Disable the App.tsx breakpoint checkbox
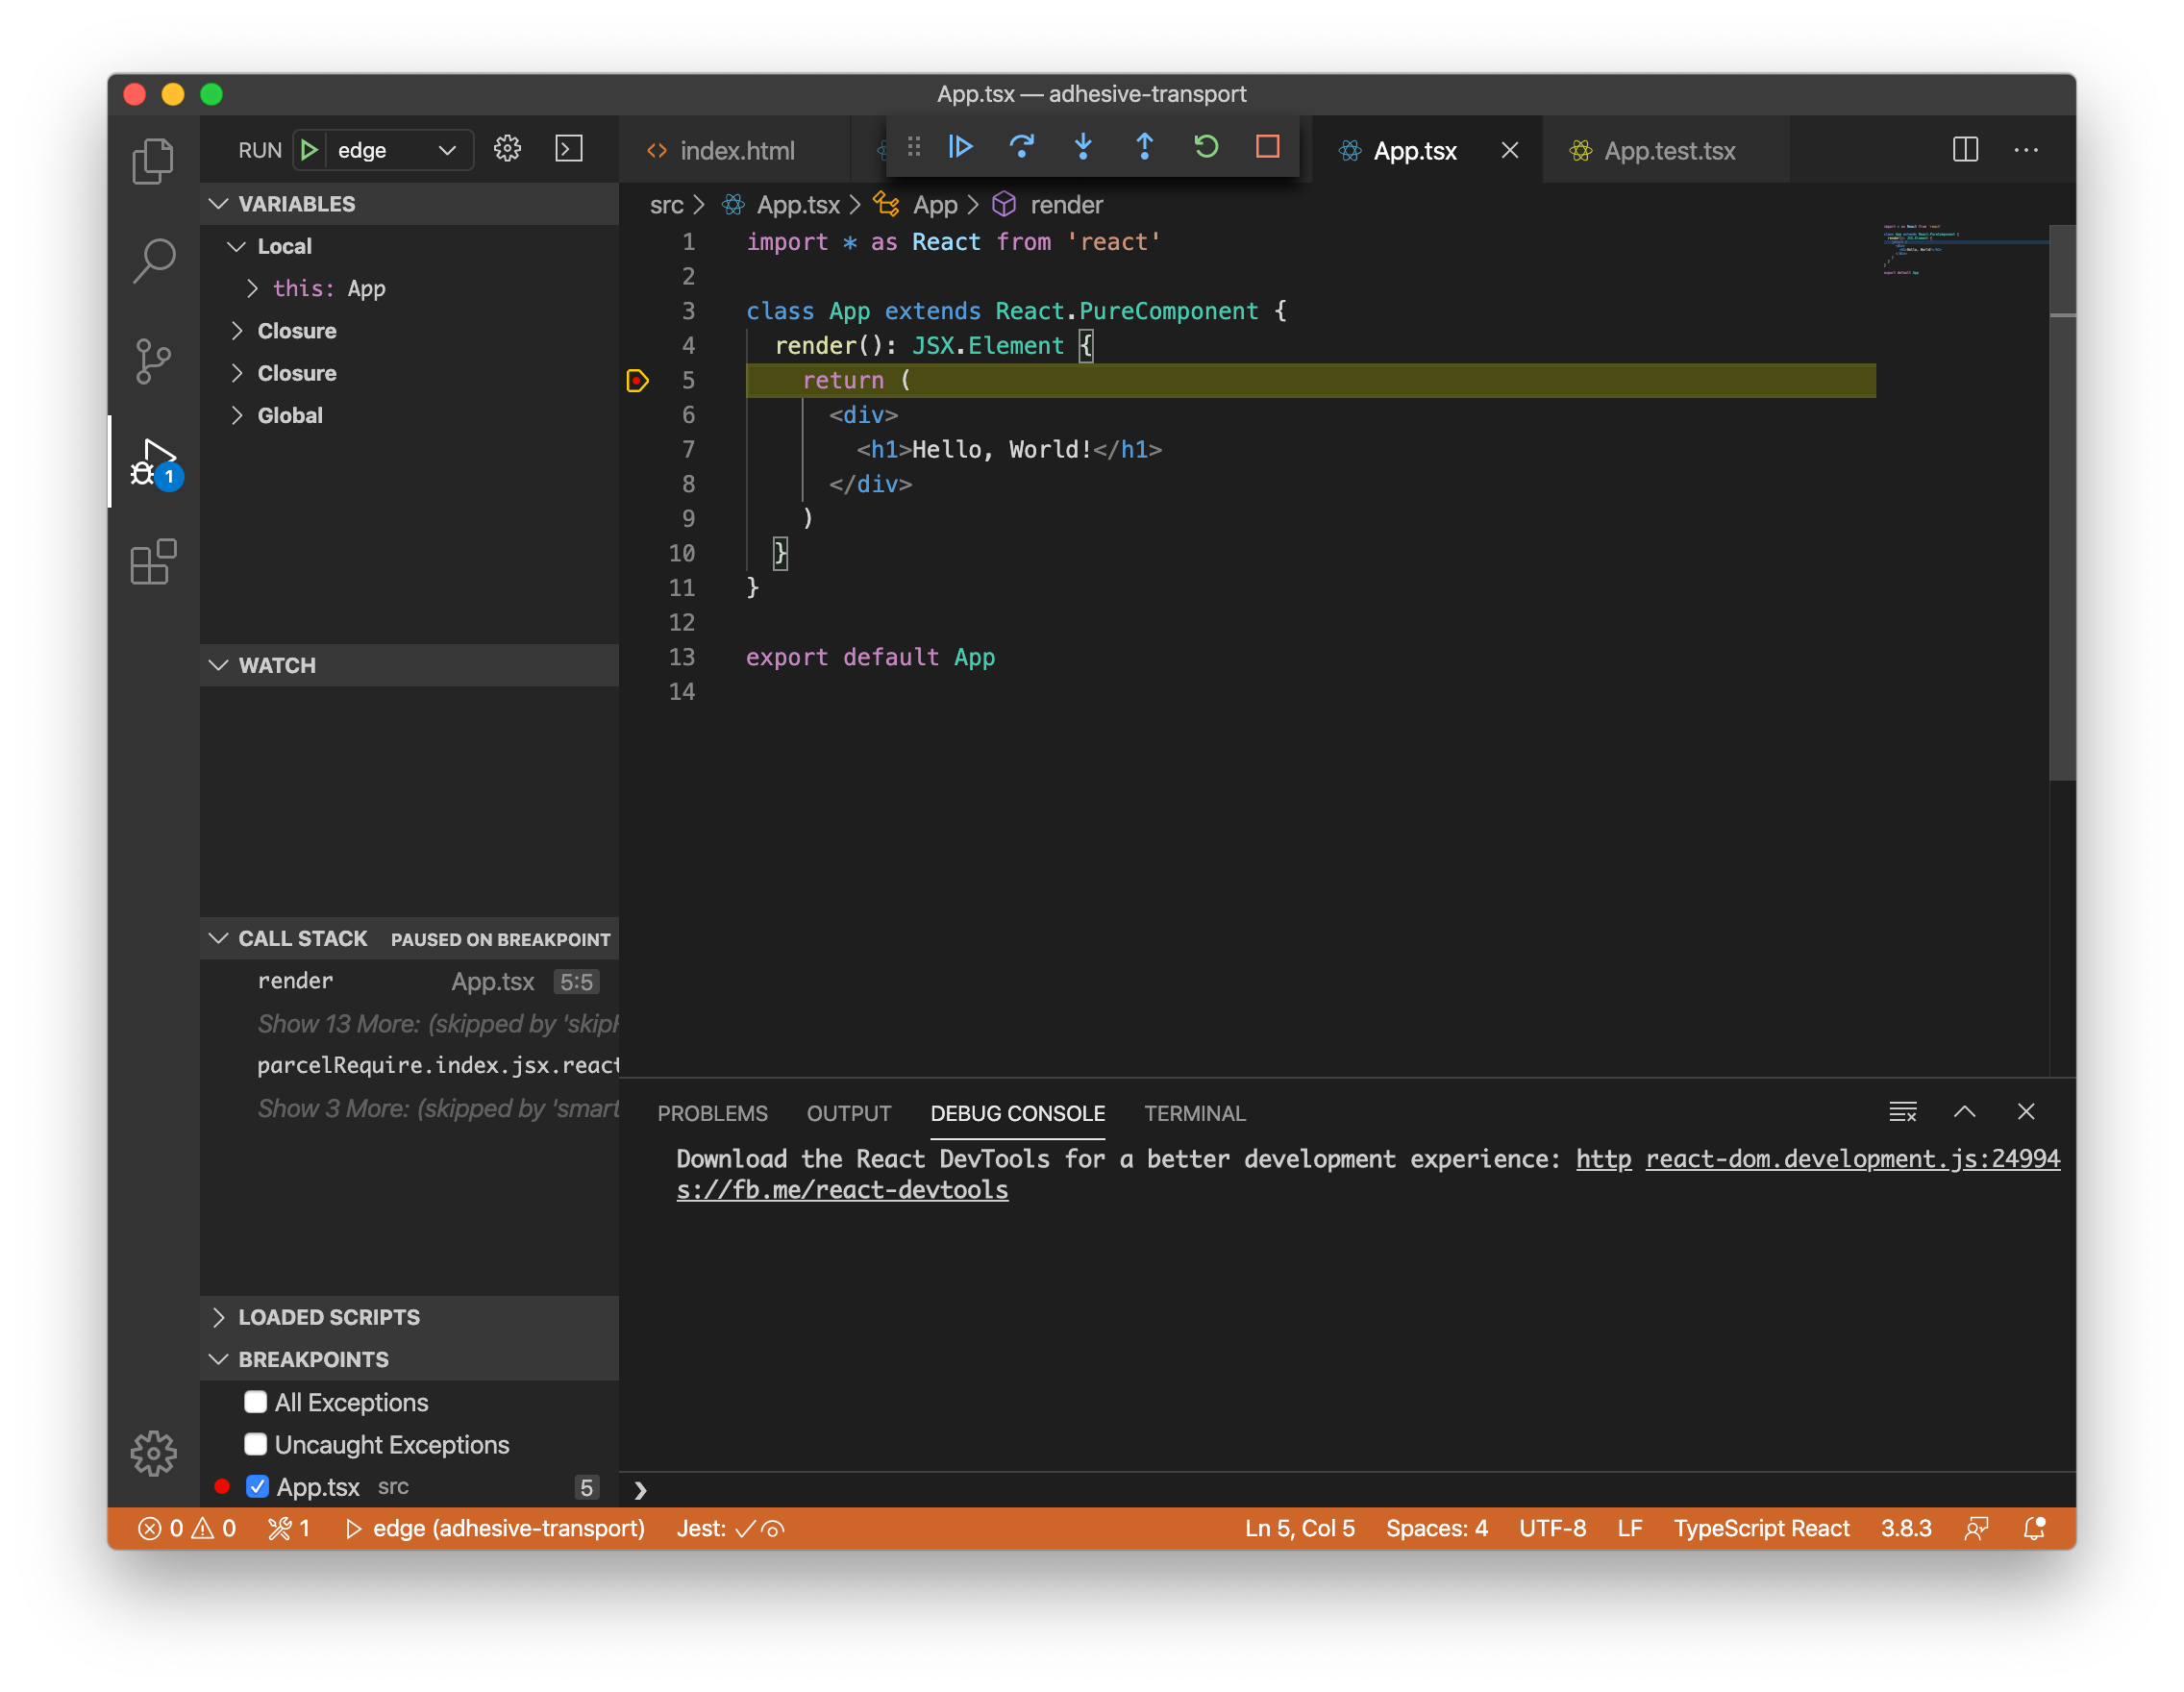This screenshot has width=2184, height=1692. [x=258, y=1486]
